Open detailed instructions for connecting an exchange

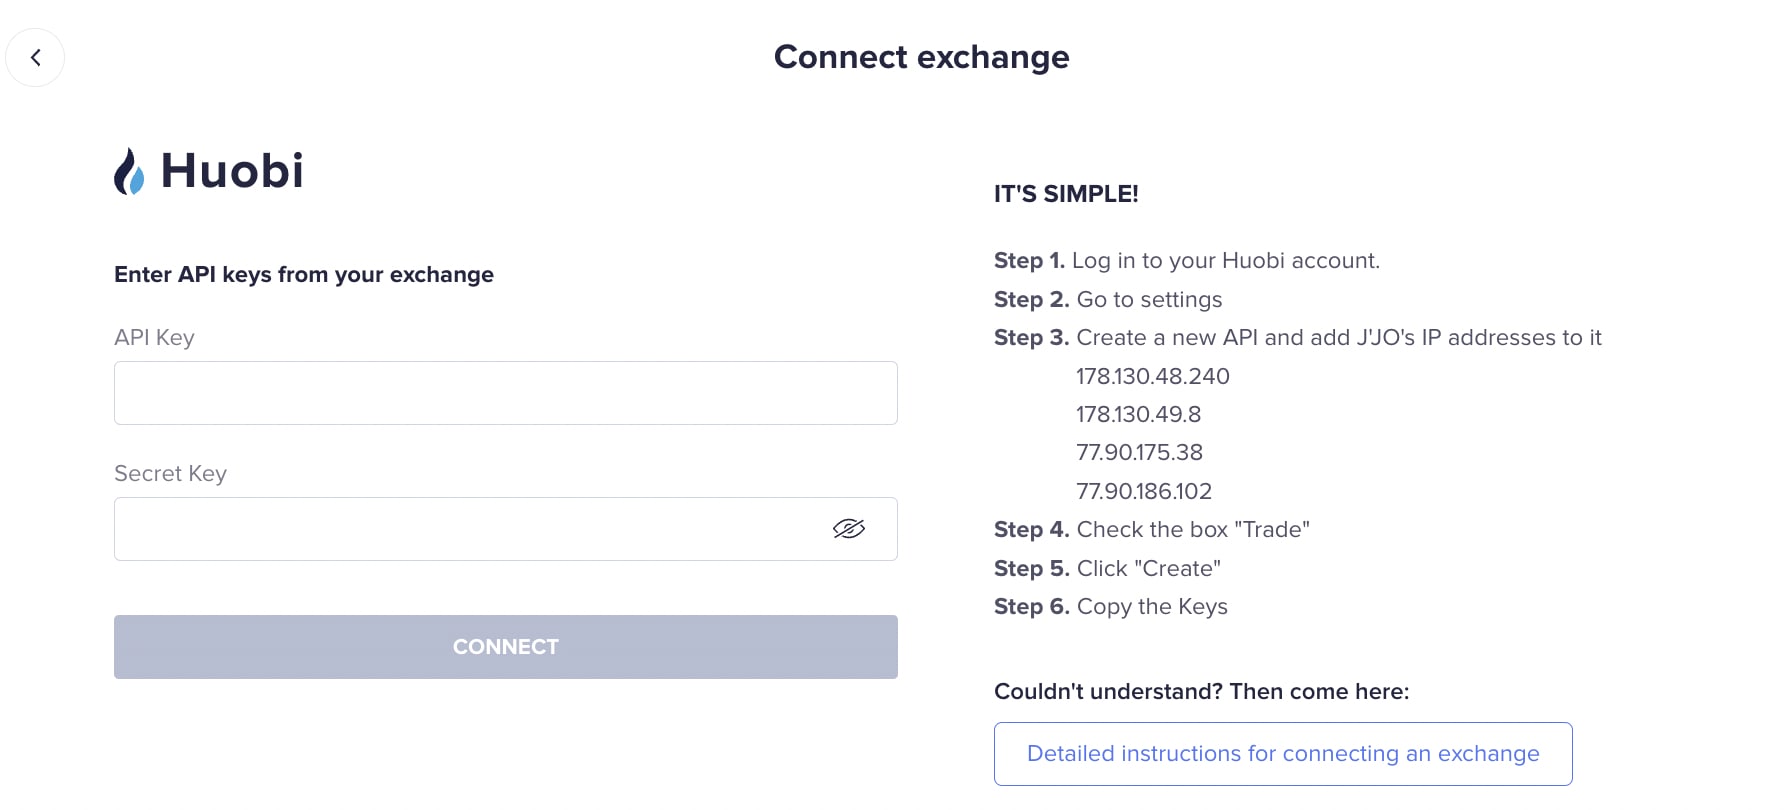tap(1283, 754)
